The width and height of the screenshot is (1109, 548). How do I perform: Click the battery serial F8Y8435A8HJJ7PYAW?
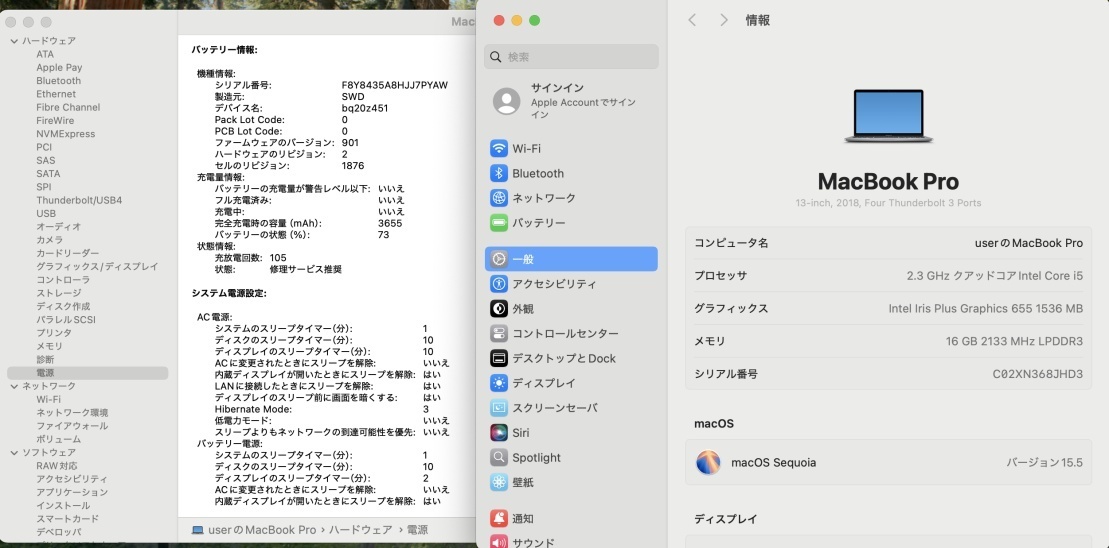(x=395, y=85)
